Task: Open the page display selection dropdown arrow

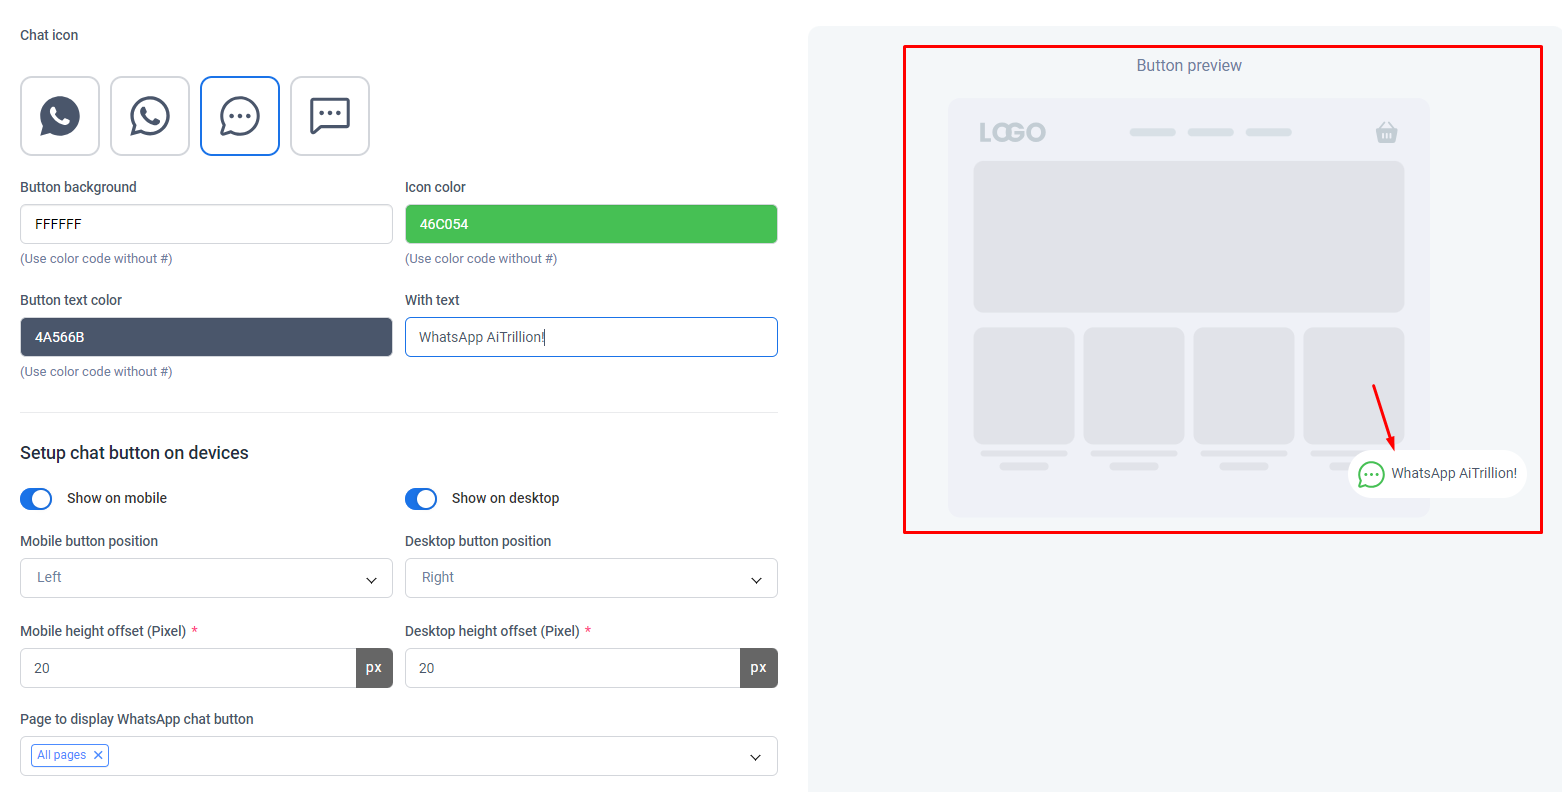Action: coord(755,757)
